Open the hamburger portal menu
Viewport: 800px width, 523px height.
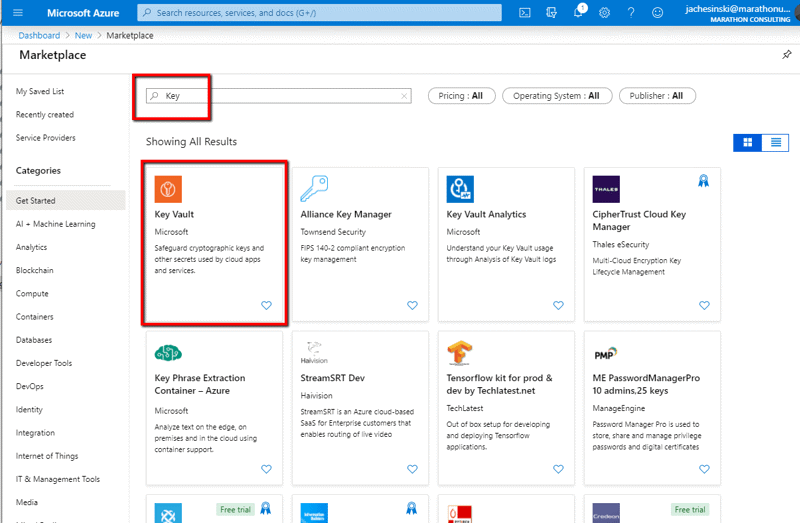coord(18,13)
